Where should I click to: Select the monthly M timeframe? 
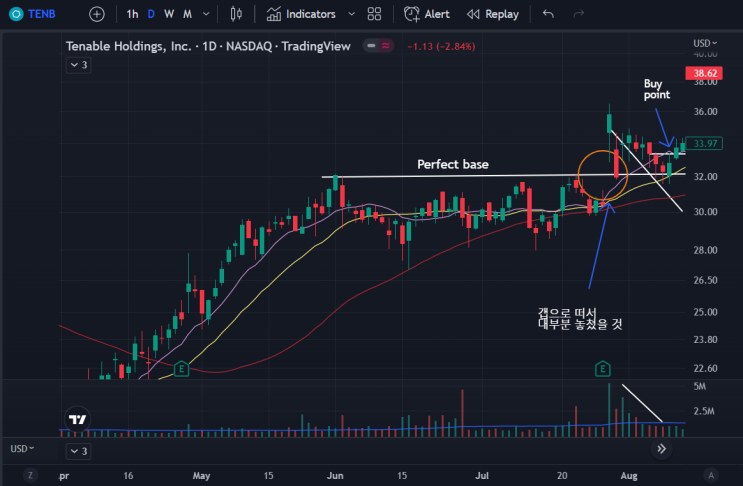click(188, 14)
